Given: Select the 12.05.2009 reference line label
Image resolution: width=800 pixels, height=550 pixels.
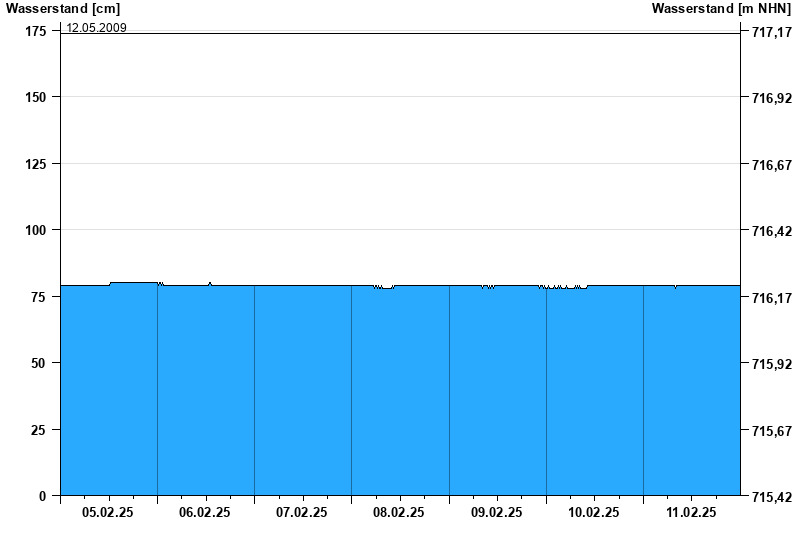Looking at the screenshot, I should tap(96, 27).
